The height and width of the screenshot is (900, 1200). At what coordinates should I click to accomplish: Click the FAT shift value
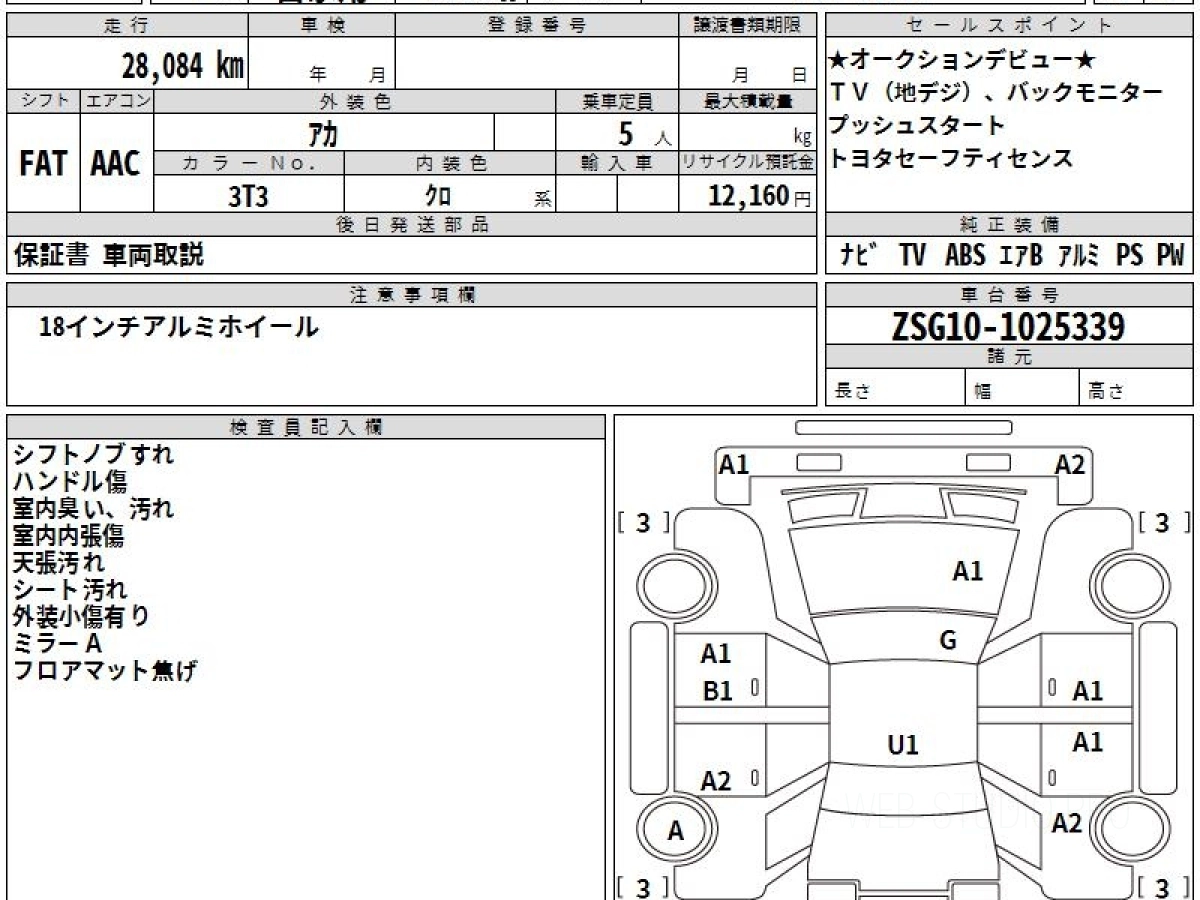click(x=43, y=164)
